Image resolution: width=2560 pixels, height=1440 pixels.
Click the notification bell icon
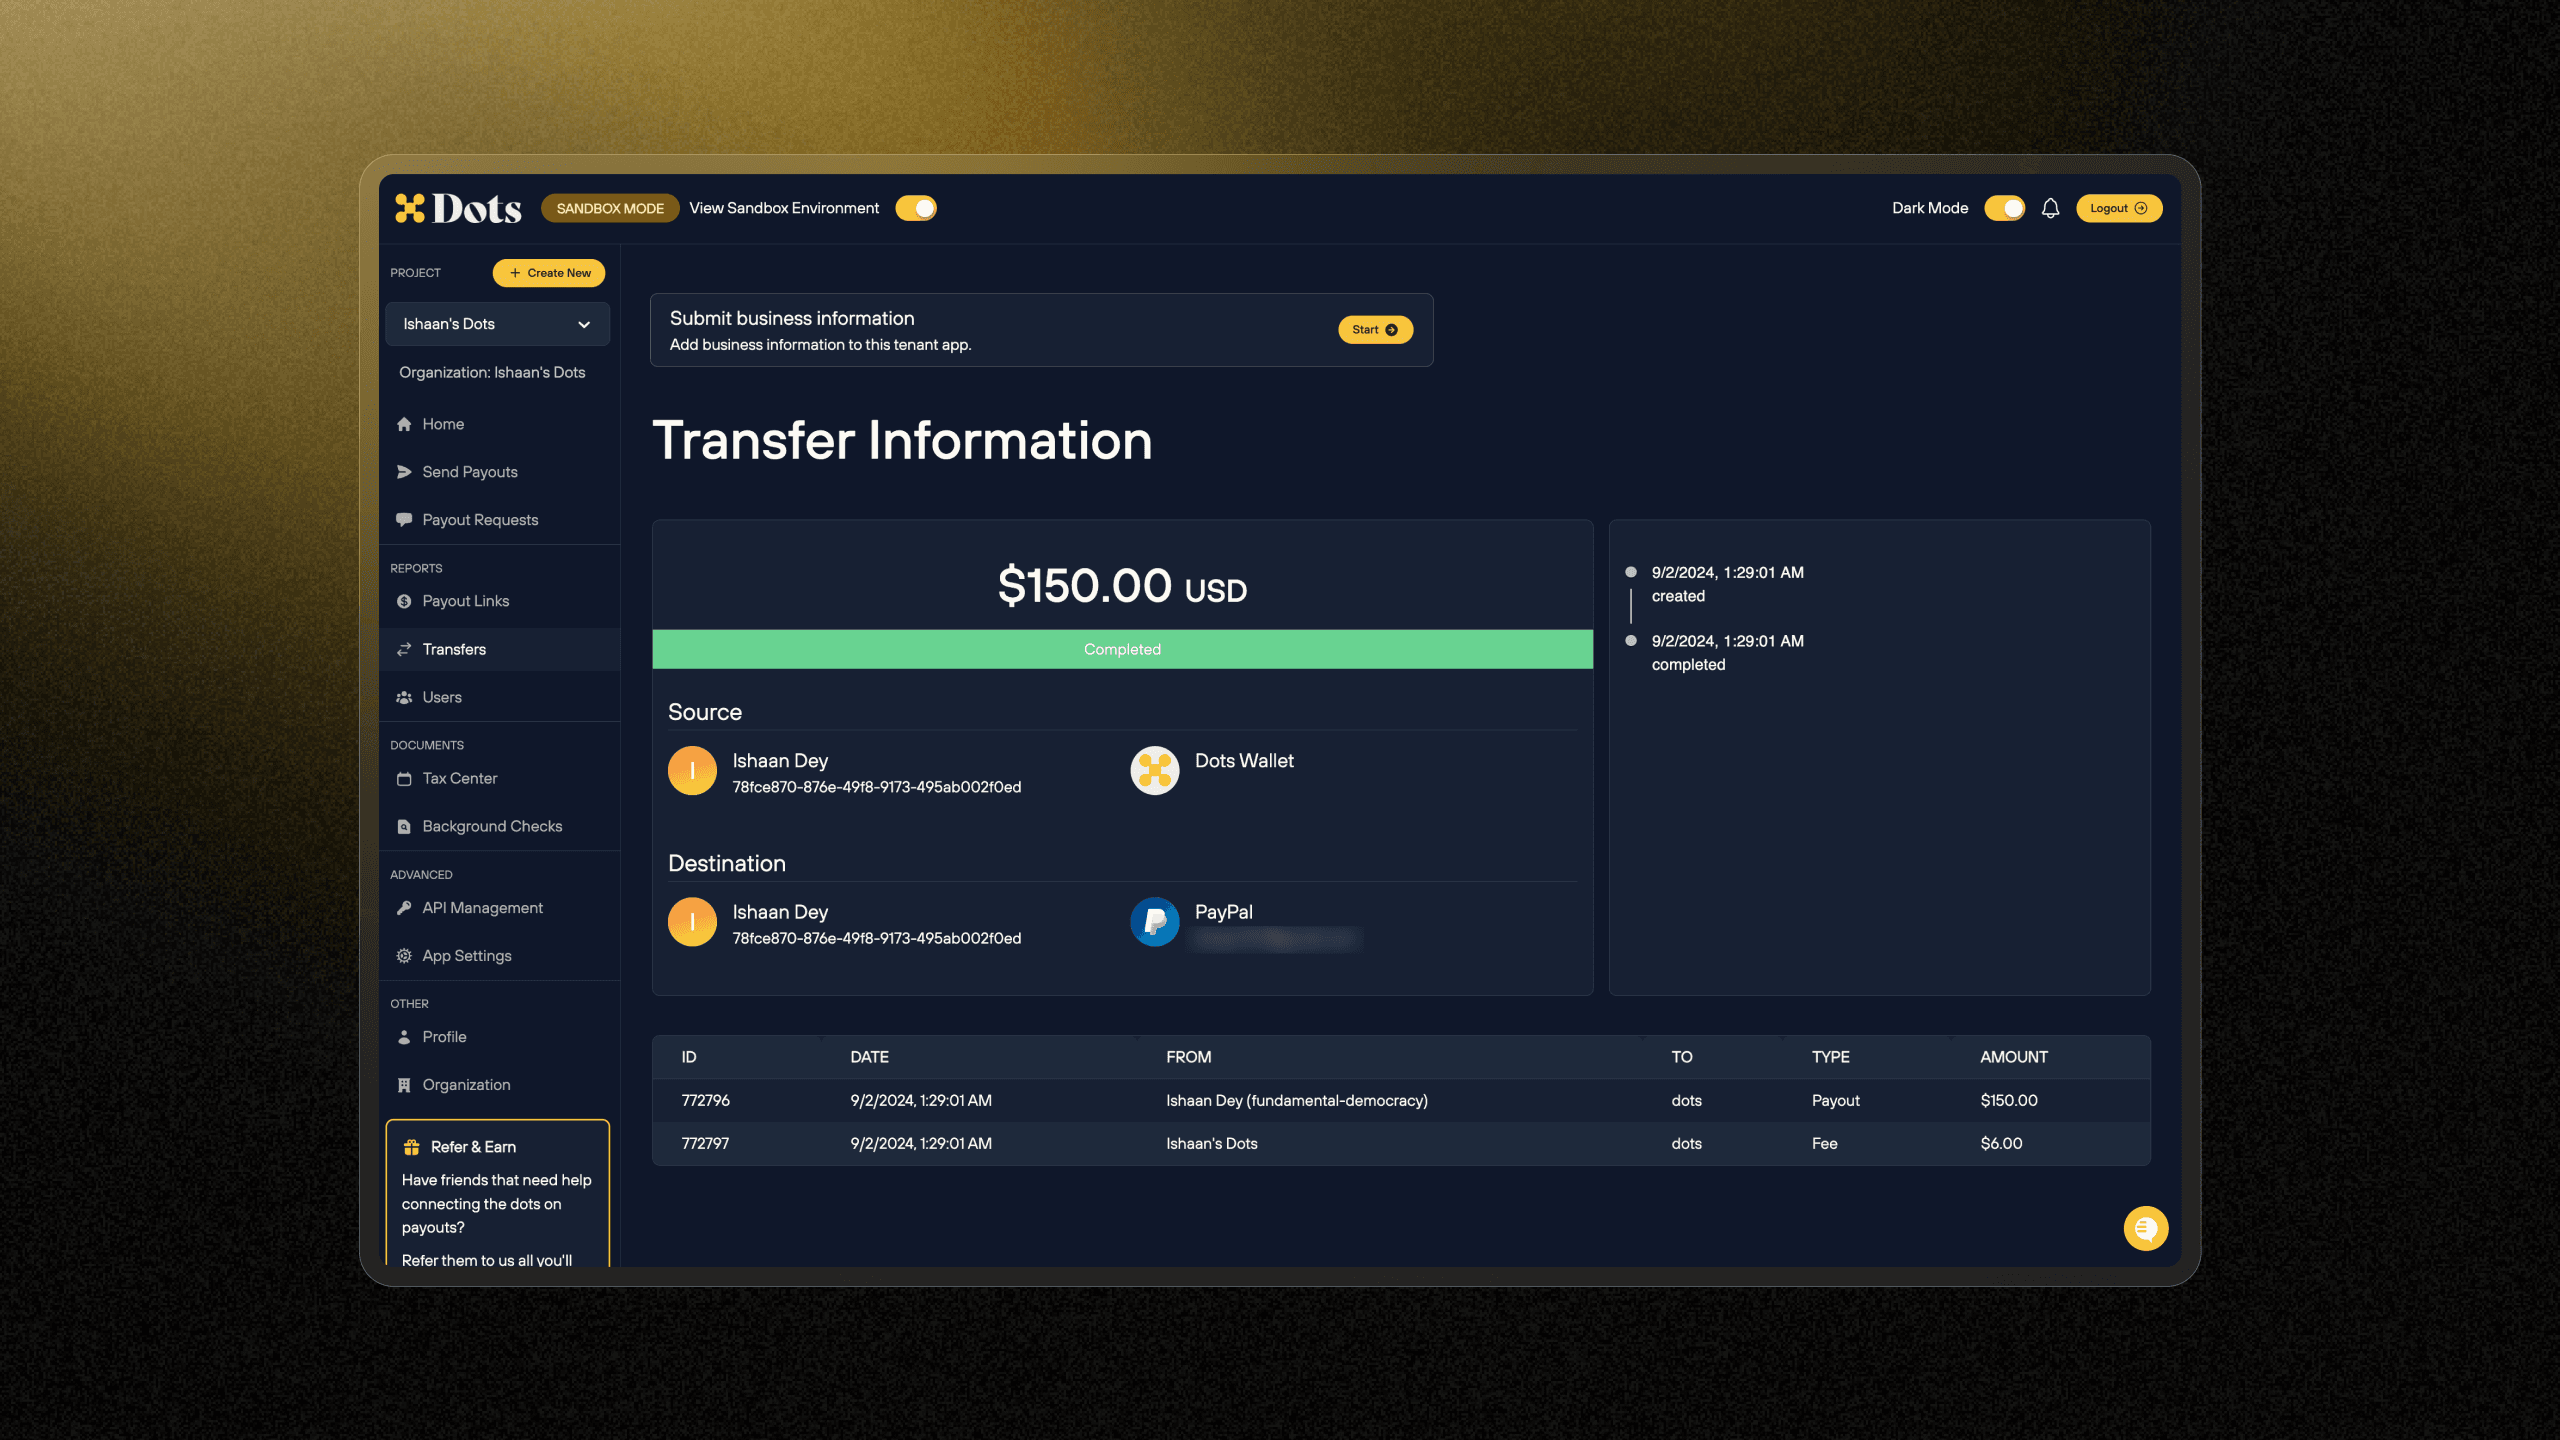coord(2050,207)
